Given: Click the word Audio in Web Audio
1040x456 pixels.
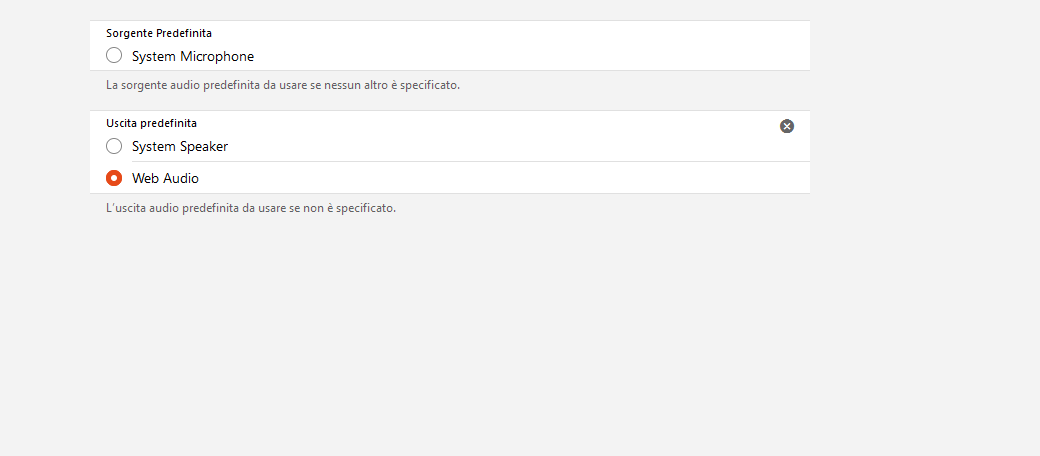Looking at the screenshot, I should (x=181, y=178).
